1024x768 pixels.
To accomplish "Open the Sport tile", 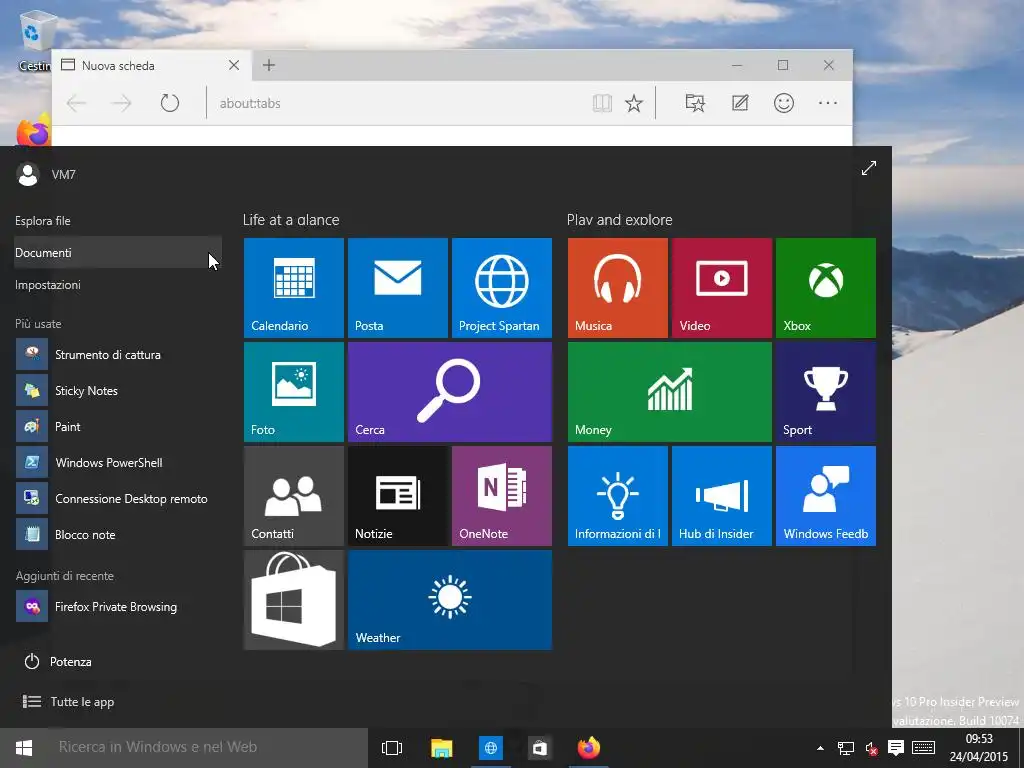I will 825,392.
